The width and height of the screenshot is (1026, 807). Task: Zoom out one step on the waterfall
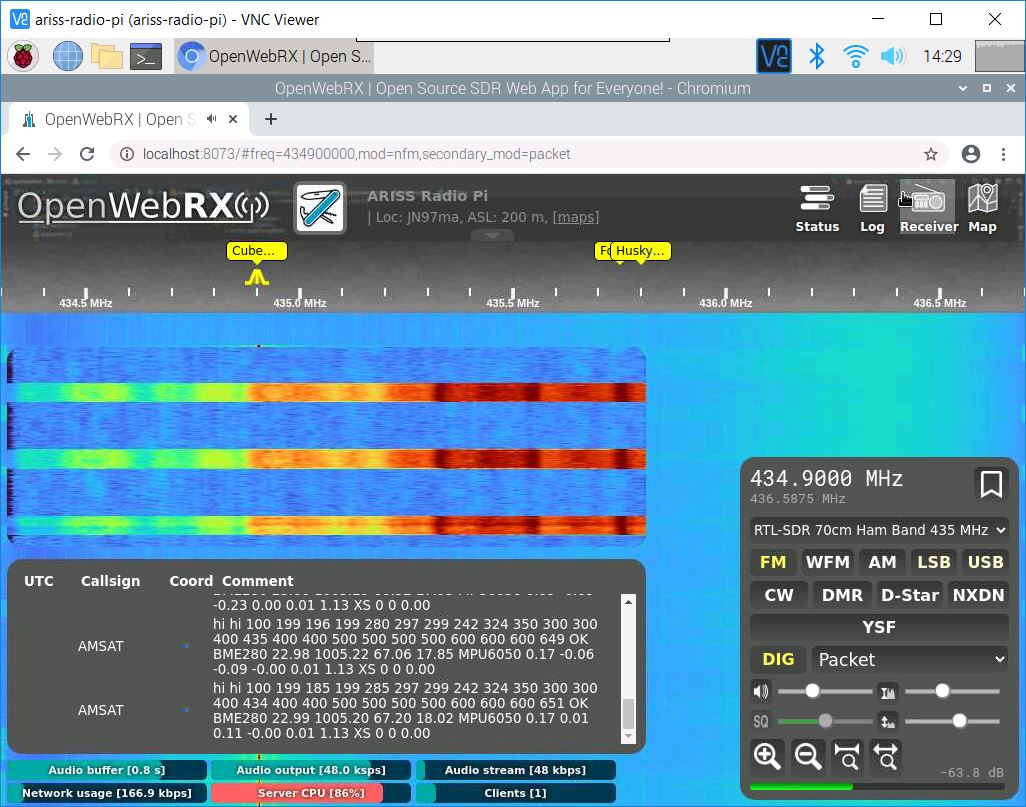(807, 756)
